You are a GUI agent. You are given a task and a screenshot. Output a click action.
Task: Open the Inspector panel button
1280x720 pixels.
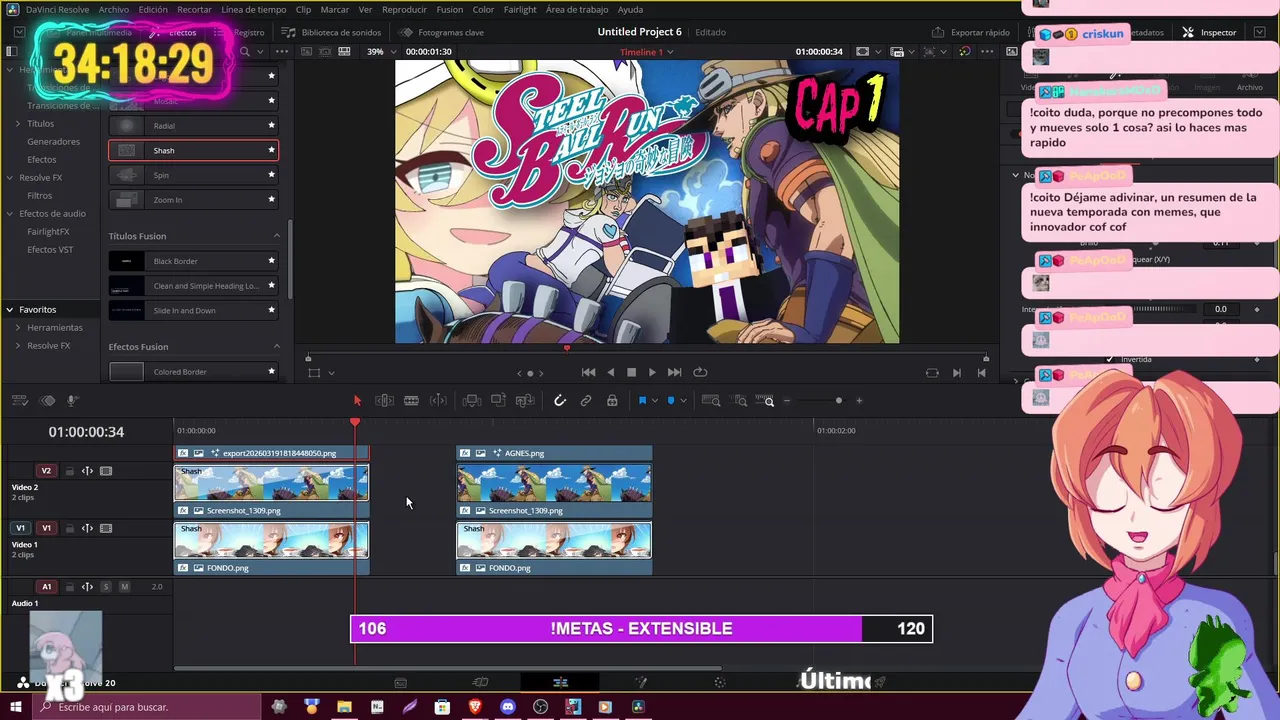click(1209, 32)
